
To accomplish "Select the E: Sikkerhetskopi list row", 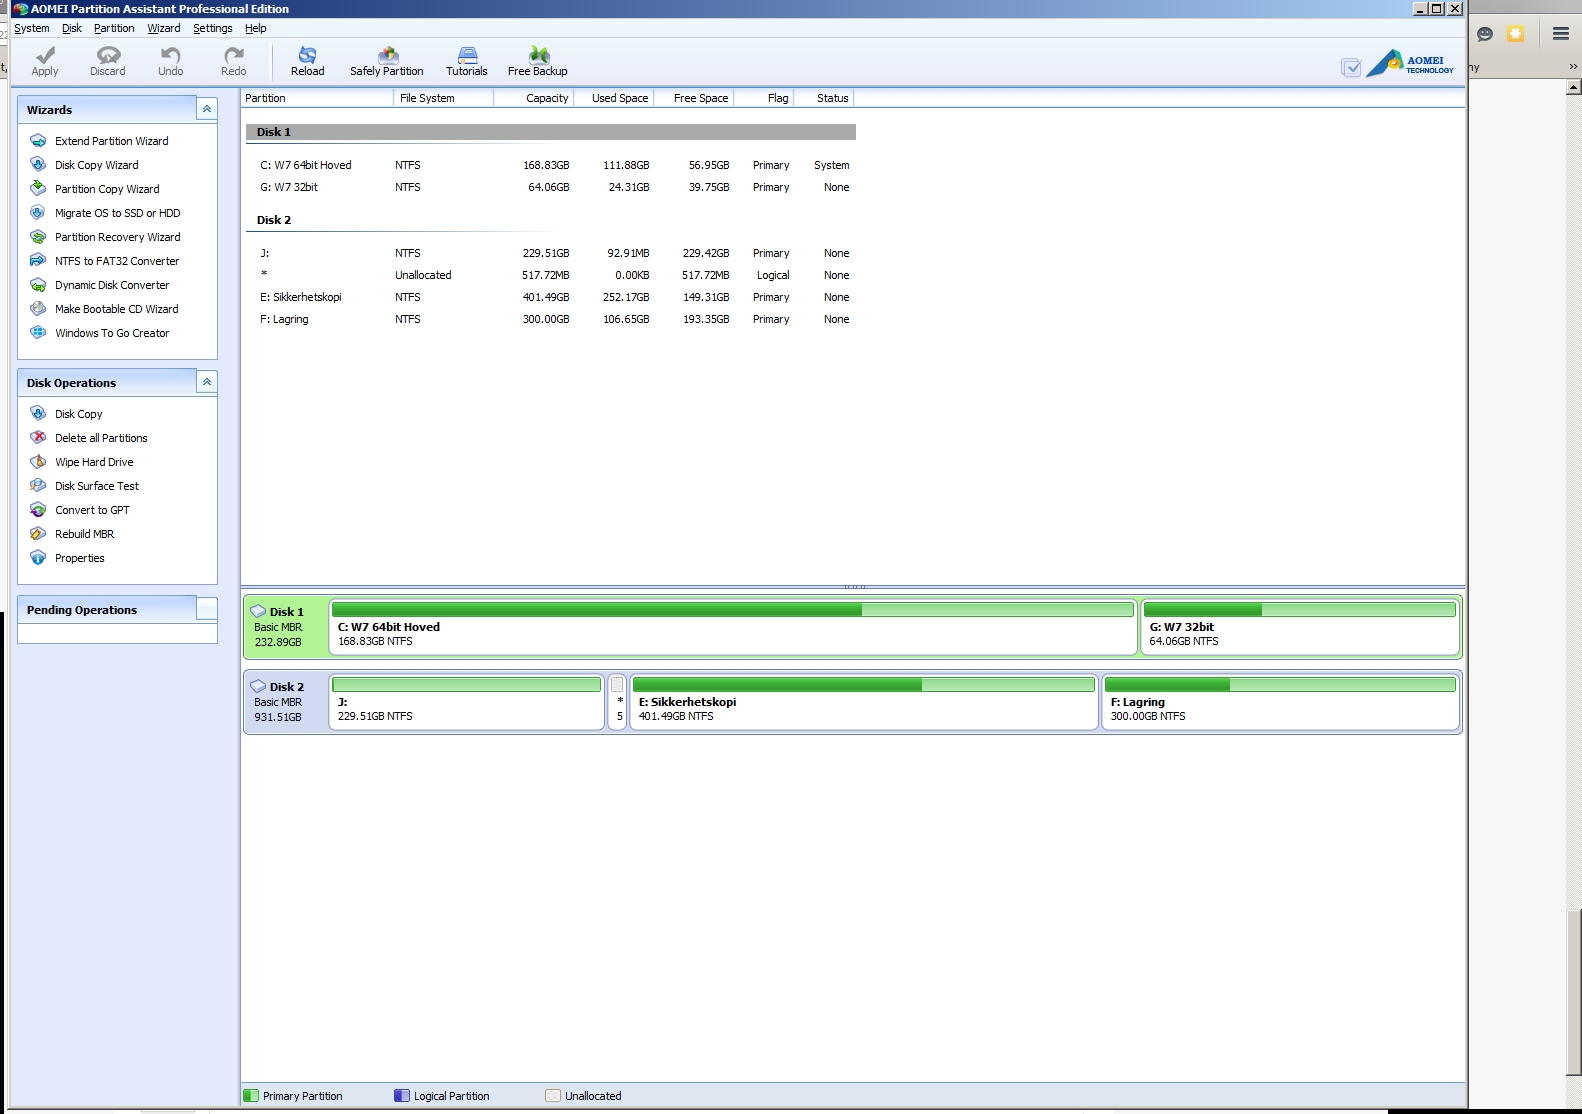I will [x=550, y=297].
